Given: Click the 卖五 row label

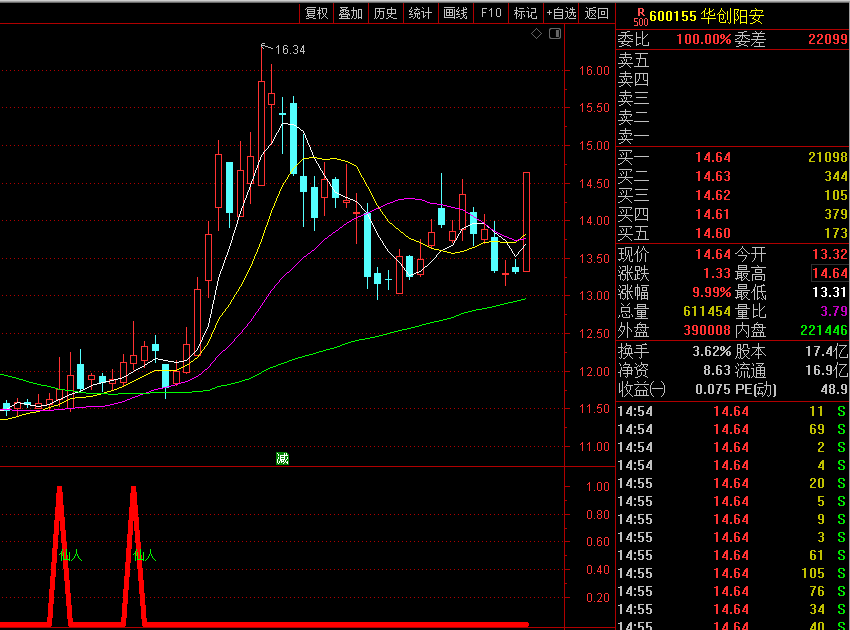Looking at the screenshot, I should pyautogui.click(x=633, y=60).
